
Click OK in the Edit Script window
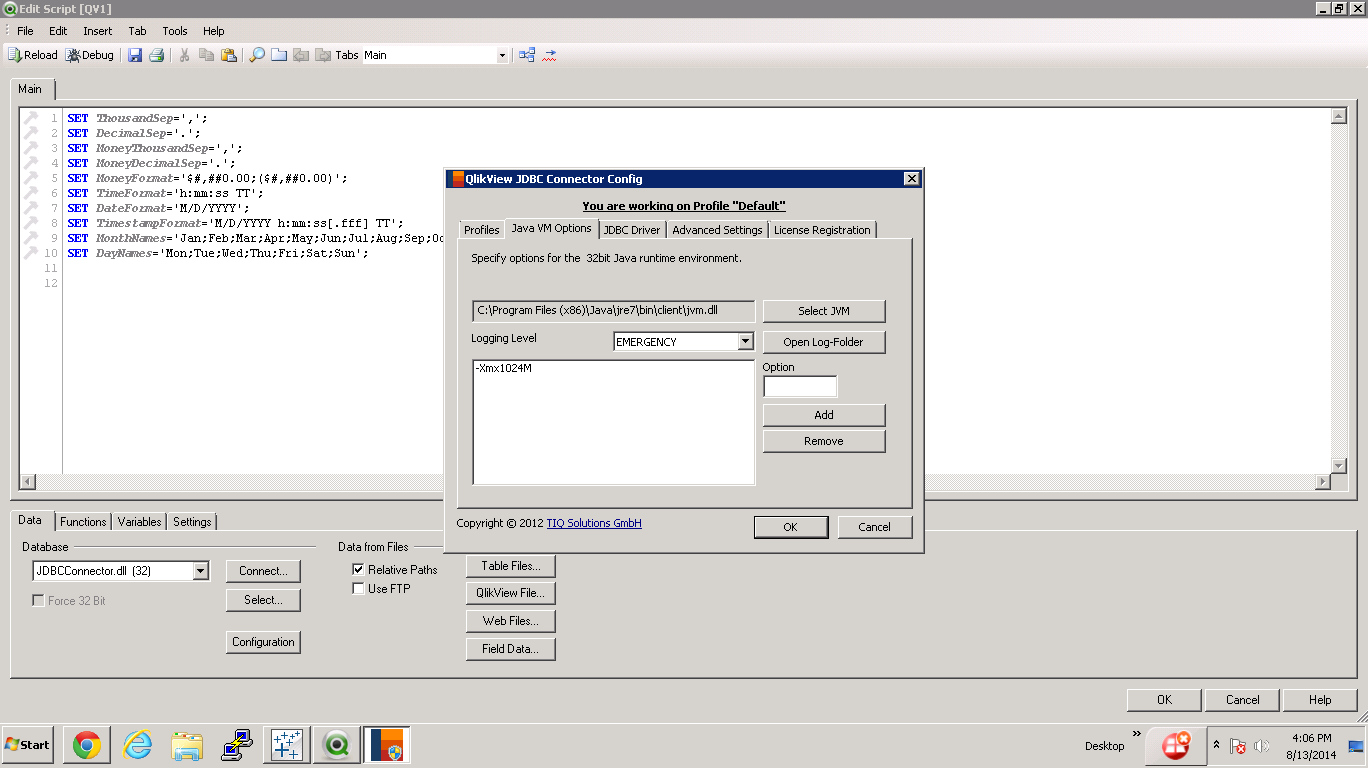[x=1164, y=700]
